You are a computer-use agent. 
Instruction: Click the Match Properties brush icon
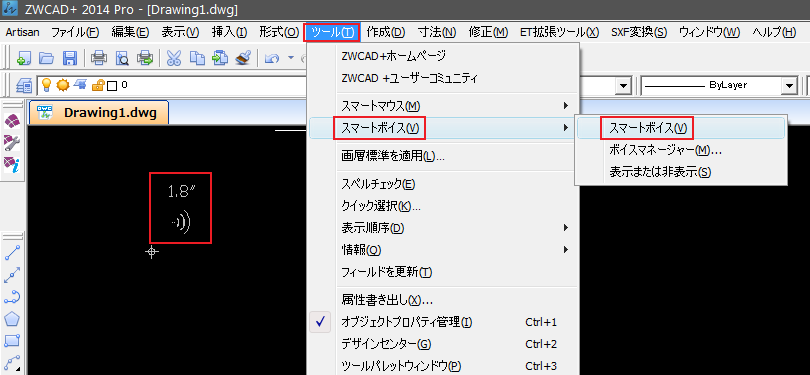pos(243,58)
